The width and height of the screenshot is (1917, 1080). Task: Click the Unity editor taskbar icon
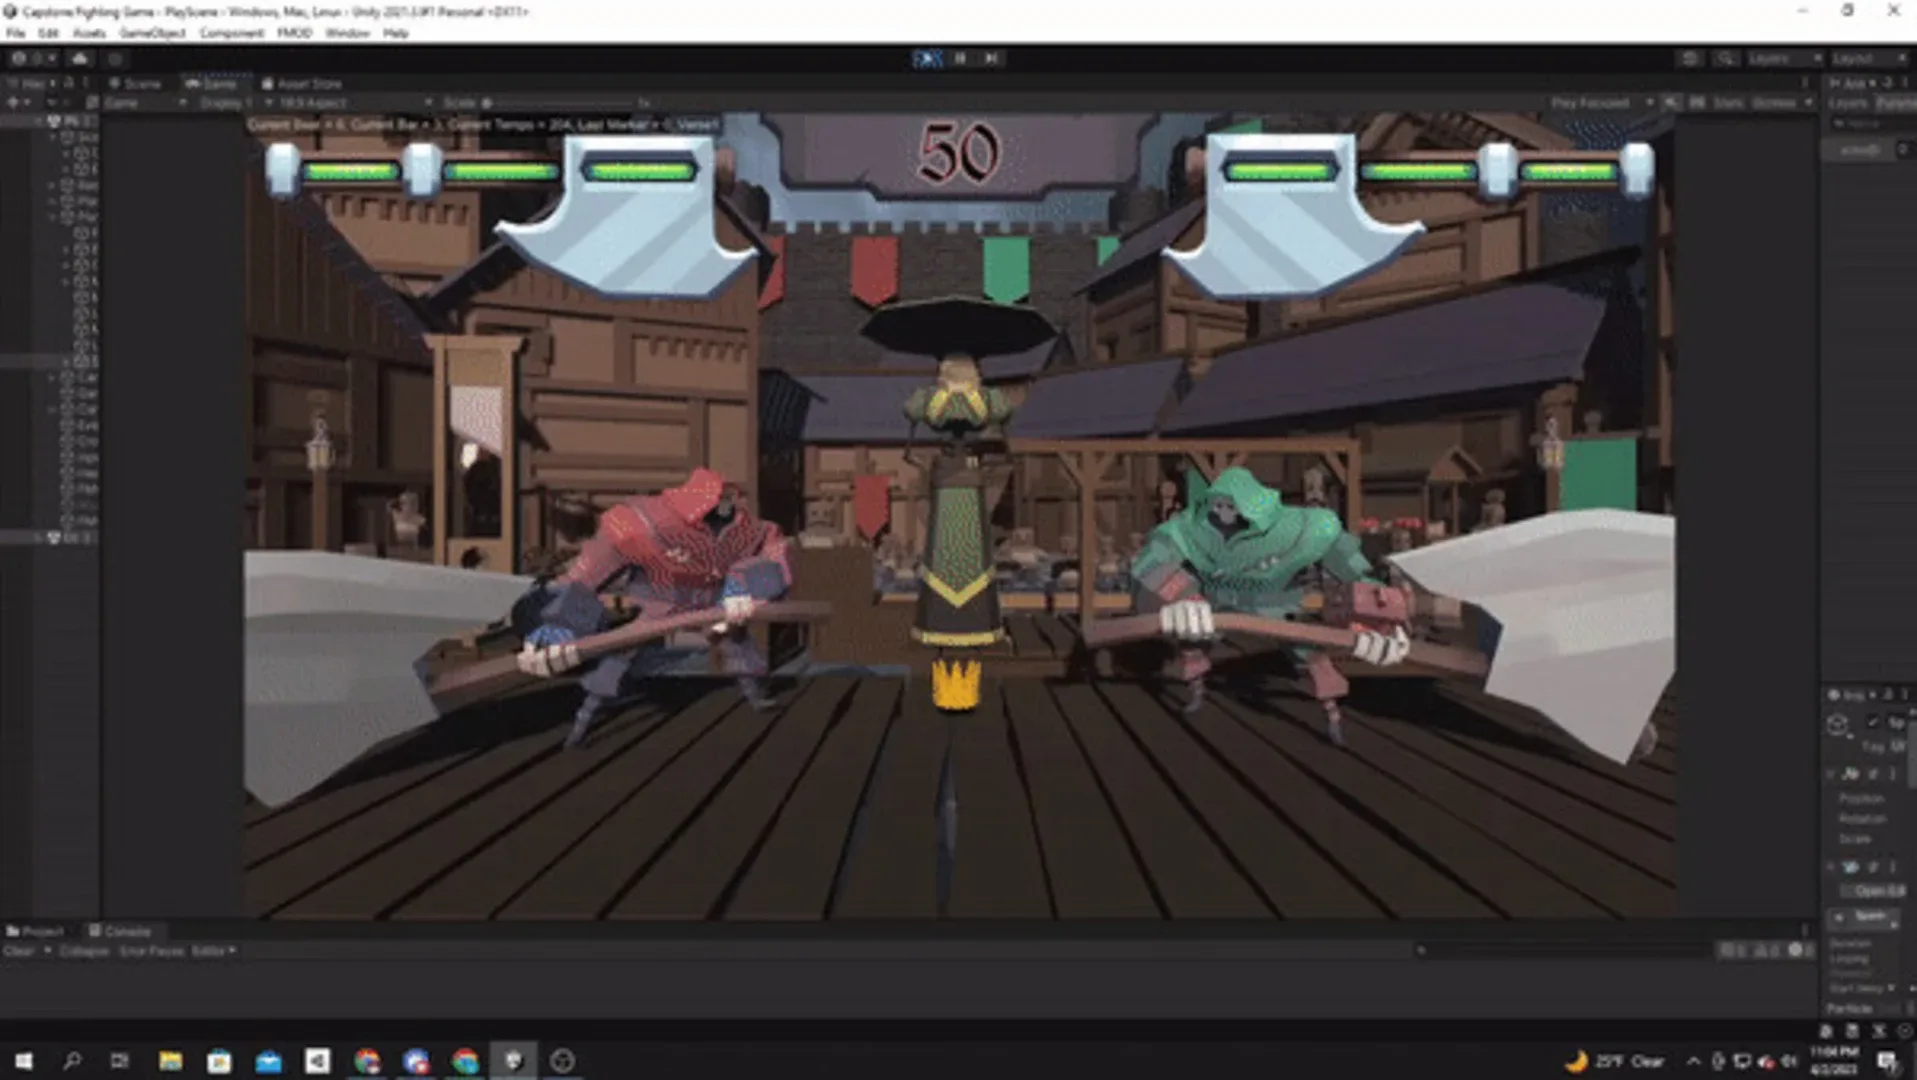coord(513,1061)
